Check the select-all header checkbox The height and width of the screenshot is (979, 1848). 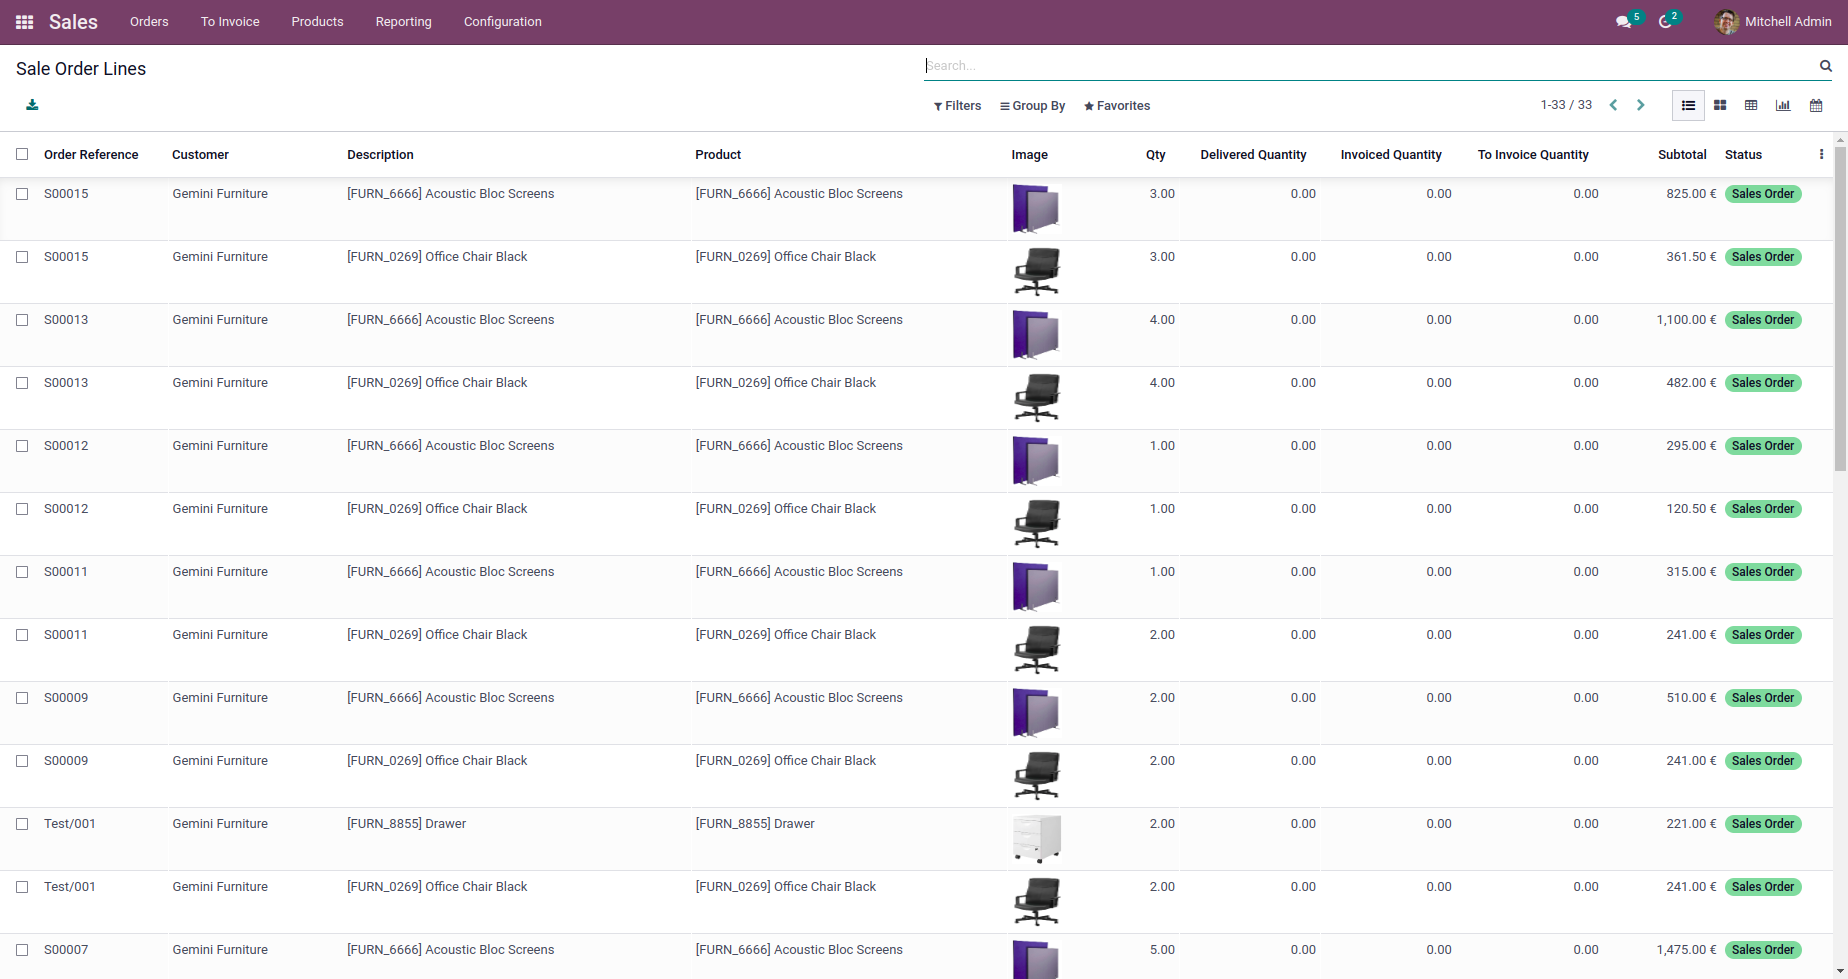coord(22,154)
